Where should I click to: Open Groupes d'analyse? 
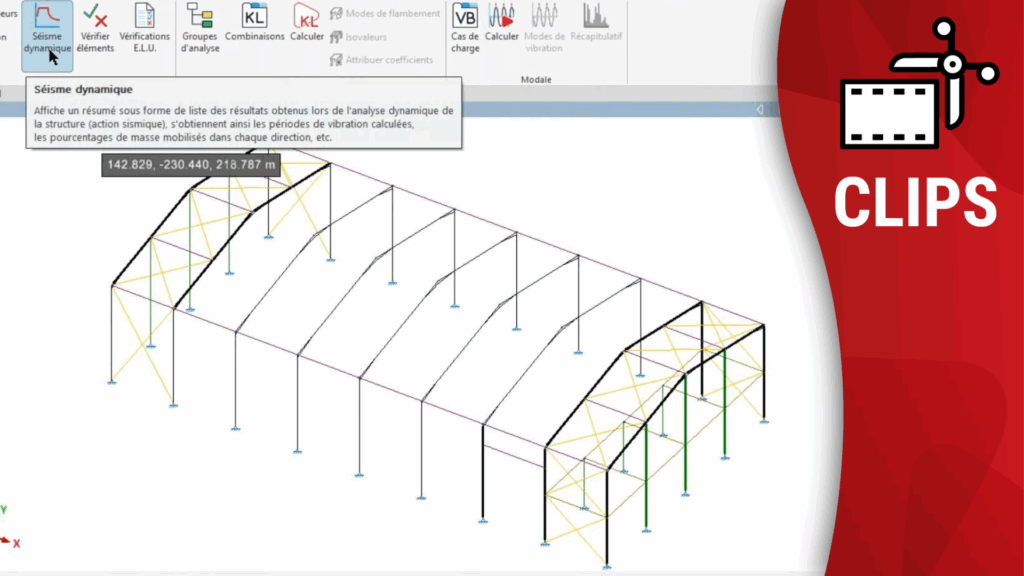click(x=200, y=28)
